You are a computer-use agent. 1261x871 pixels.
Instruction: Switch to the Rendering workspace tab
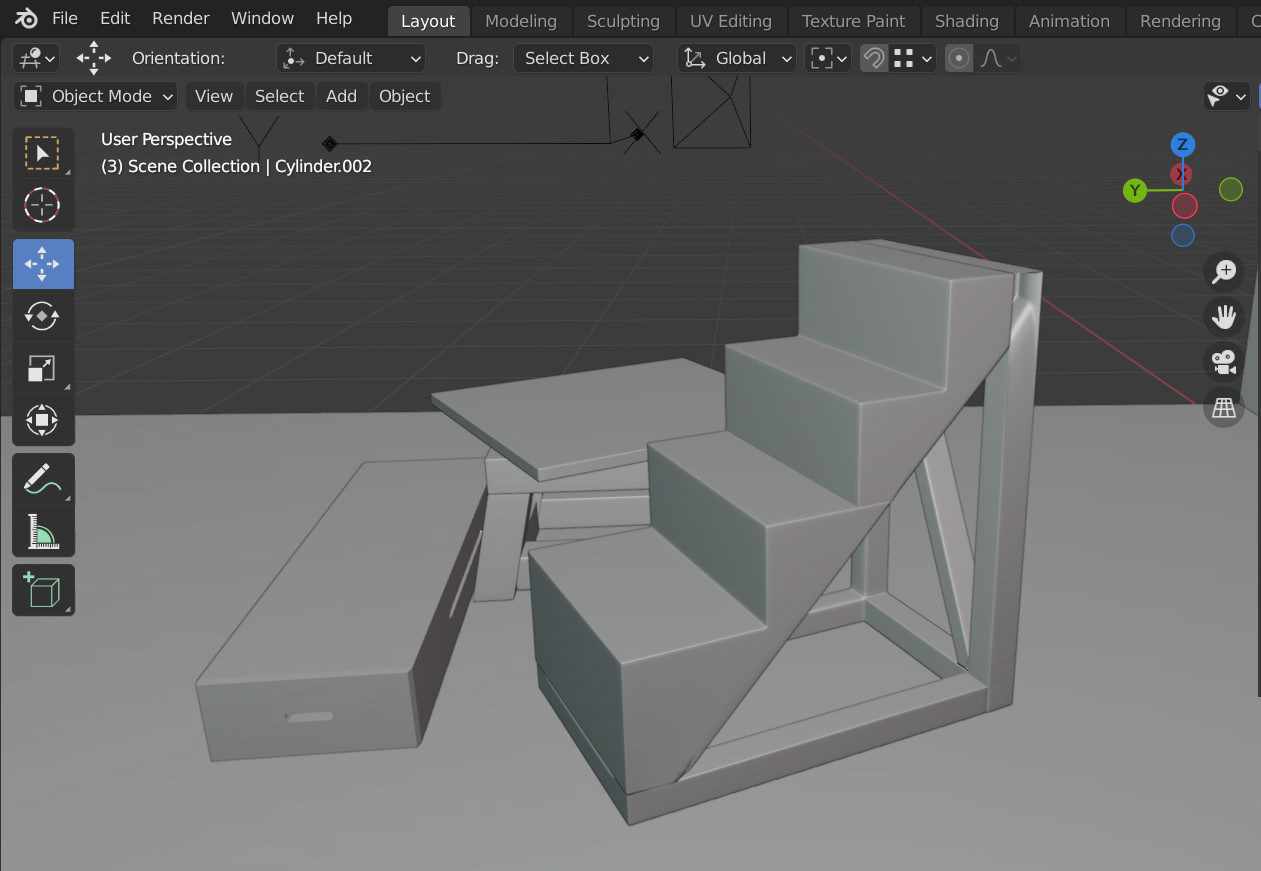(1180, 21)
